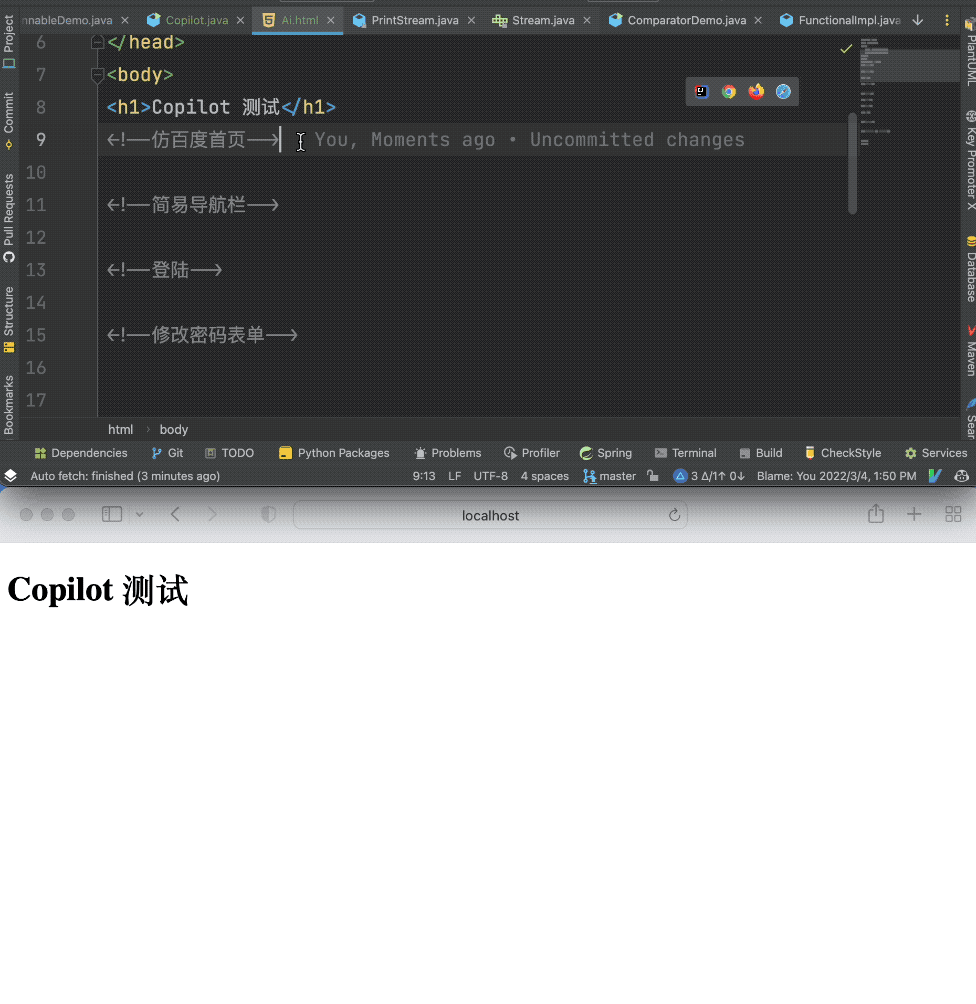This screenshot has width=976, height=1004.
Task: Collapse the <body> fold marker
Action: (97, 76)
